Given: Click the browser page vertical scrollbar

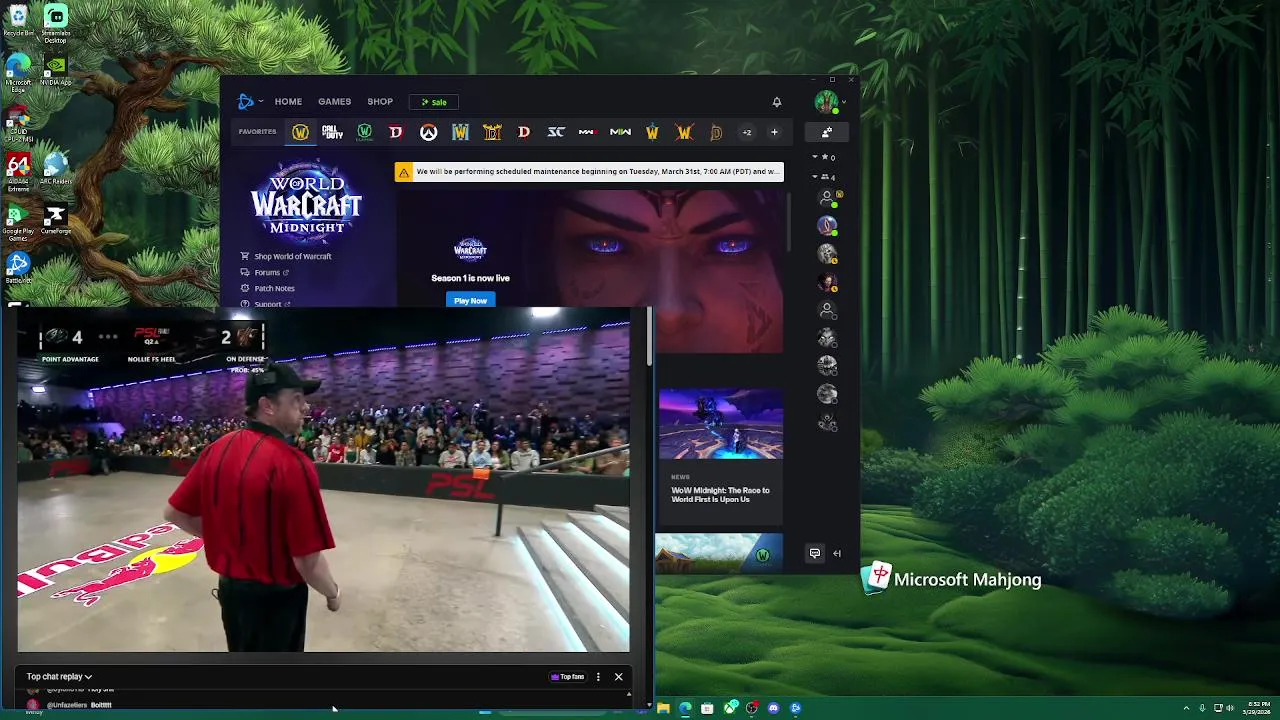Looking at the screenshot, I should point(649,337).
